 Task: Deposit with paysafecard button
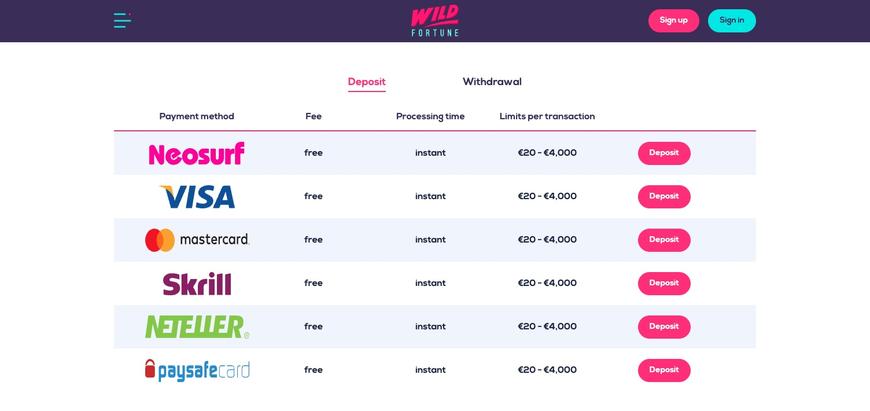tap(664, 370)
